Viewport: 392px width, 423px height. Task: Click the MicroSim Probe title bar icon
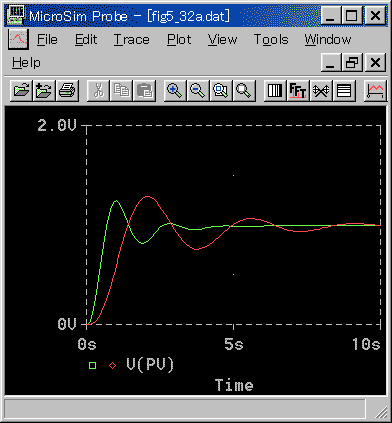(x=16, y=15)
